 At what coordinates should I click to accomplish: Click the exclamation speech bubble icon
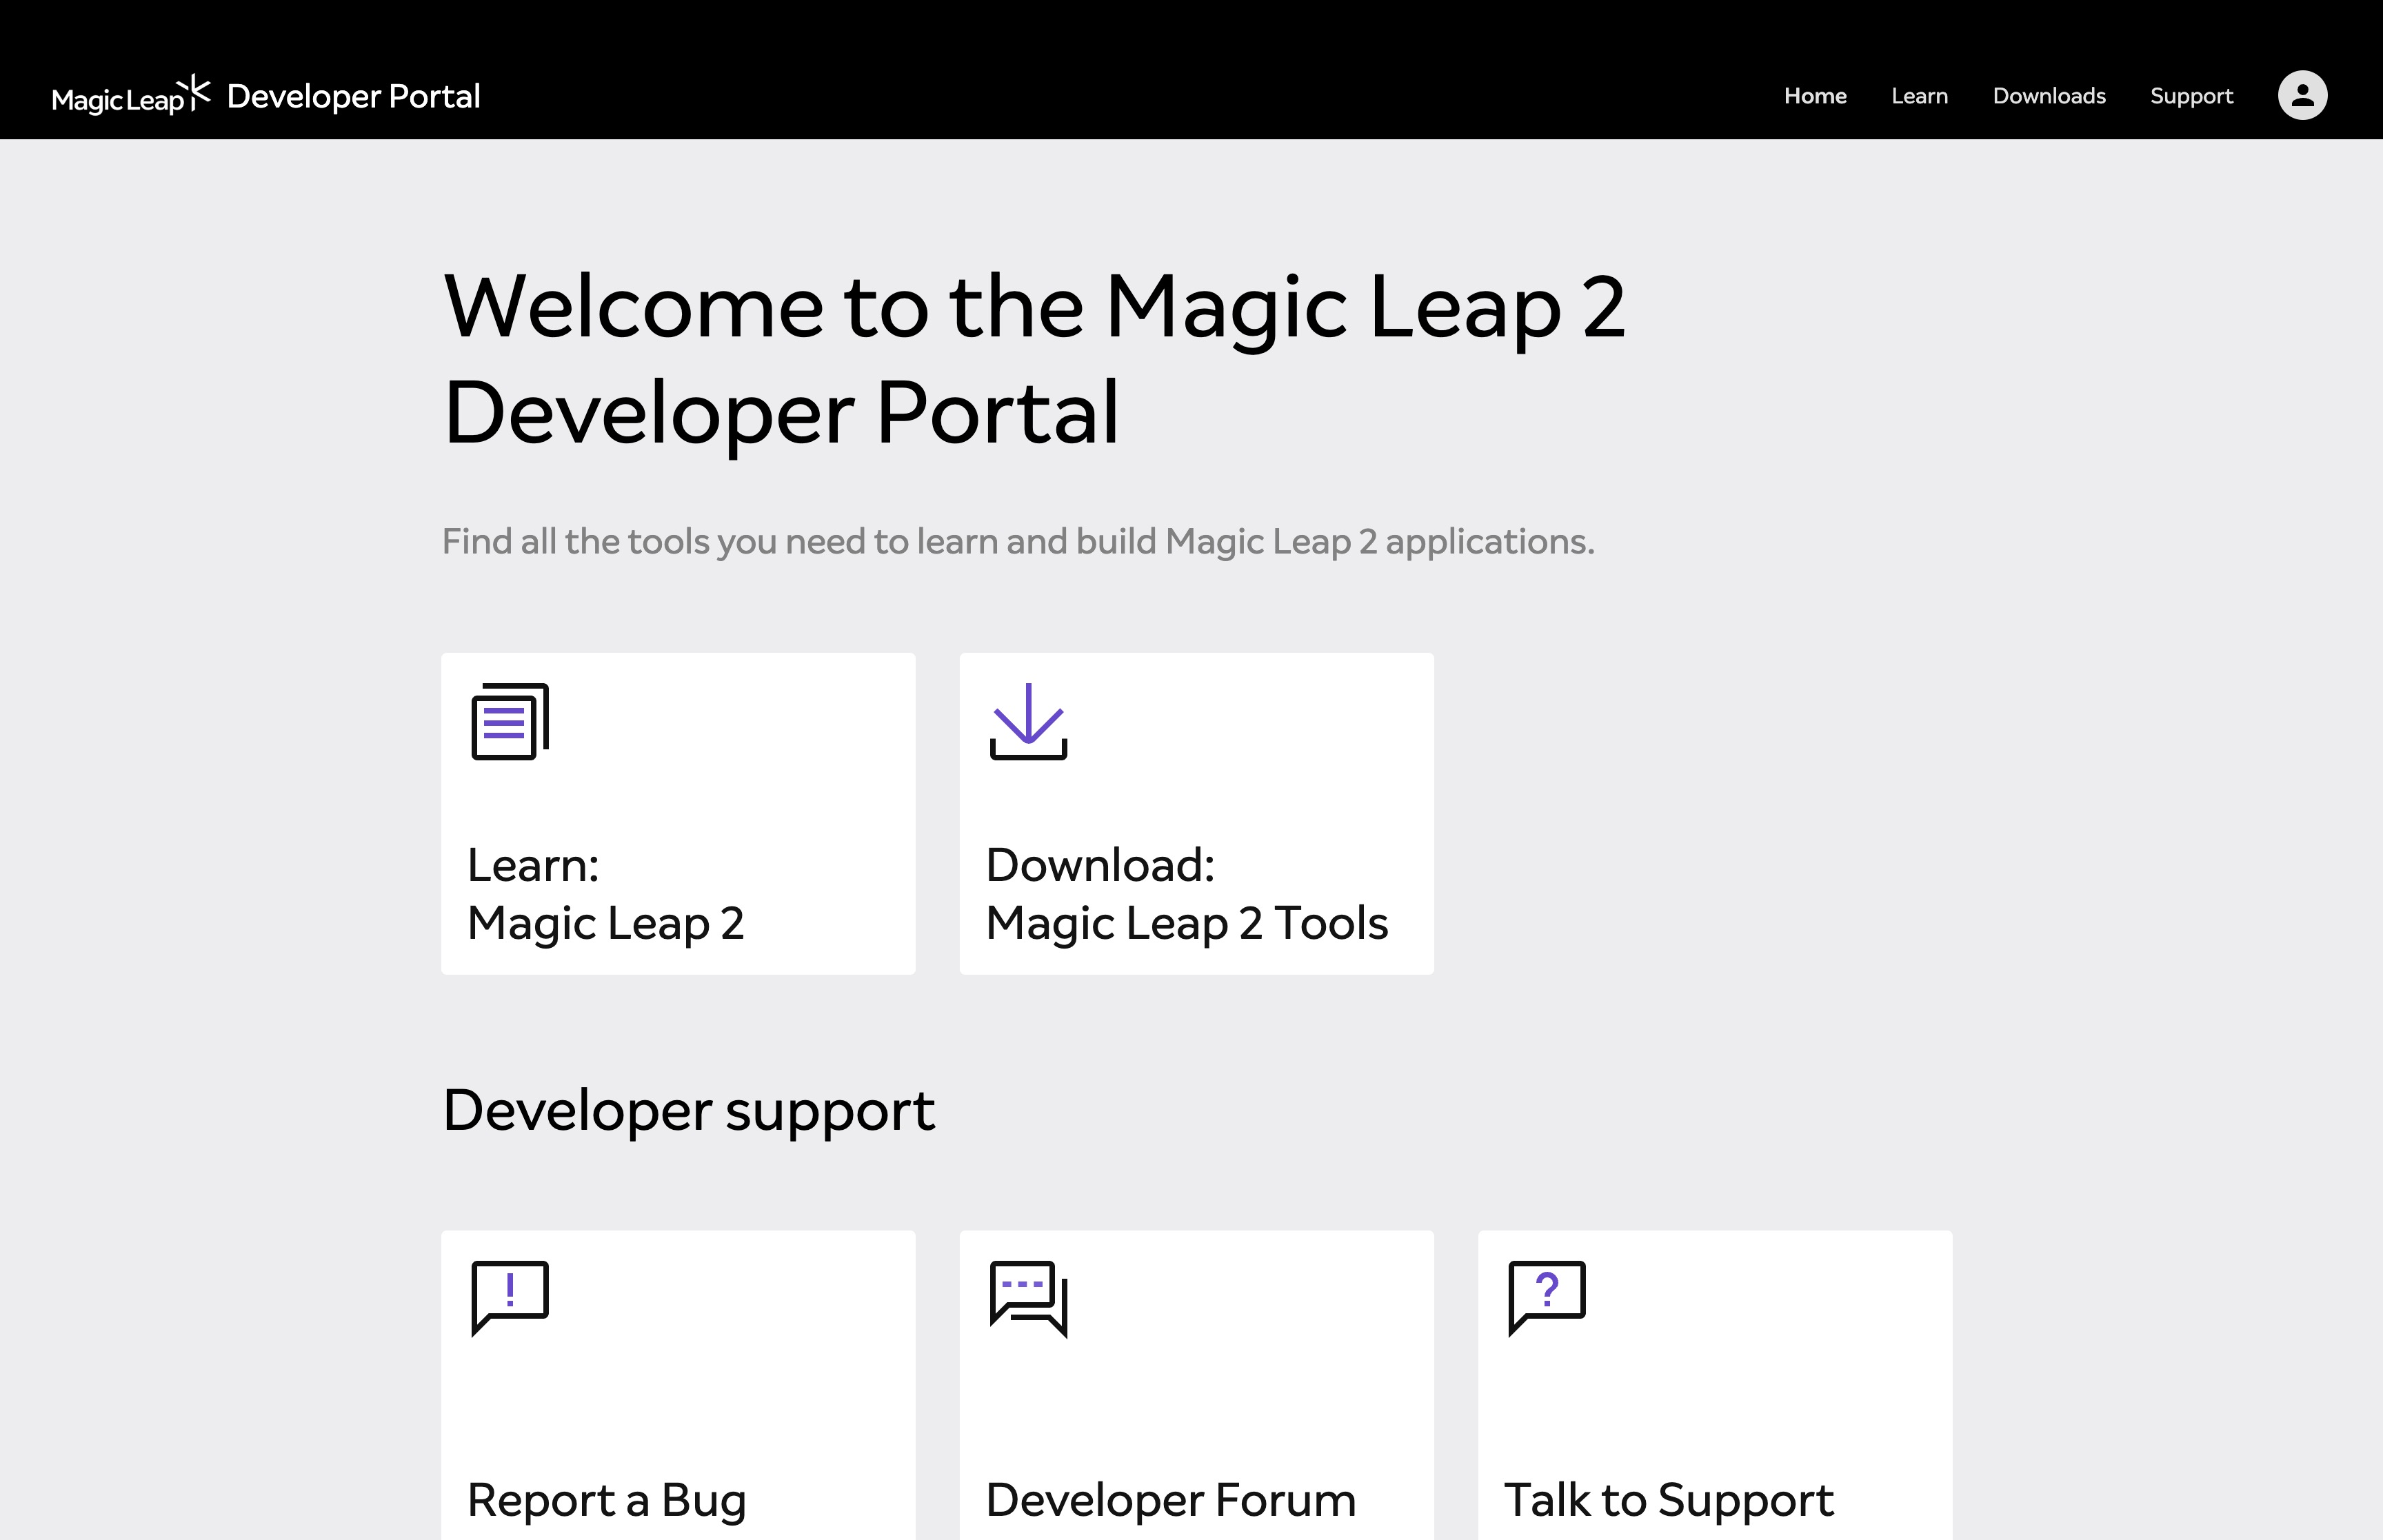[x=510, y=1297]
